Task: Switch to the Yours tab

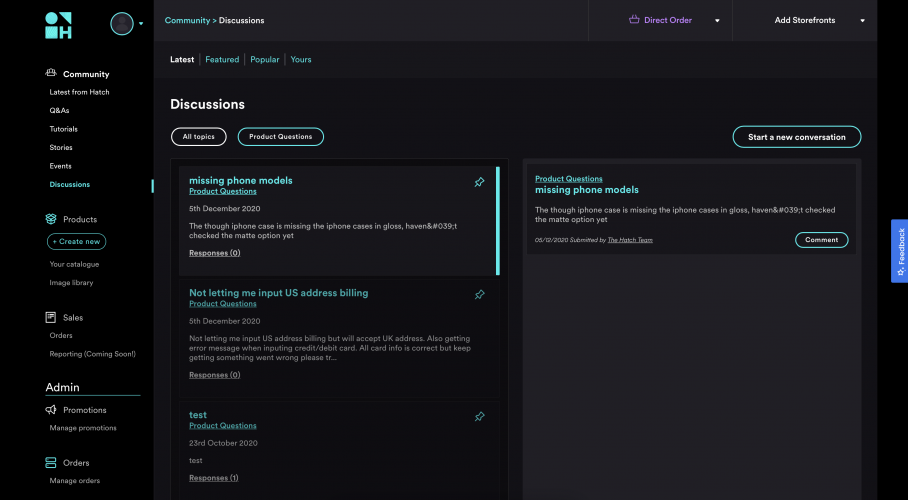Action: 301,59
